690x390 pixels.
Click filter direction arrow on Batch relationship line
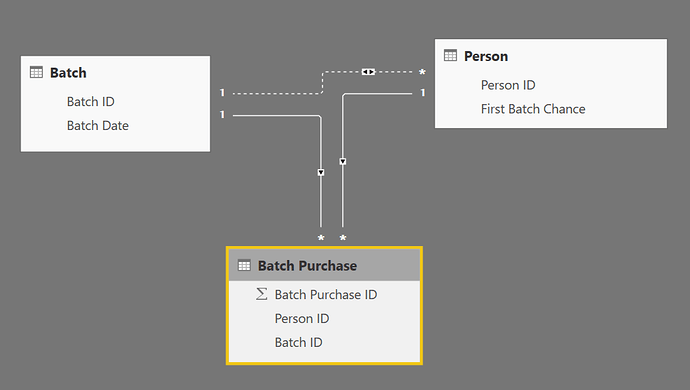(x=321, y=173)
